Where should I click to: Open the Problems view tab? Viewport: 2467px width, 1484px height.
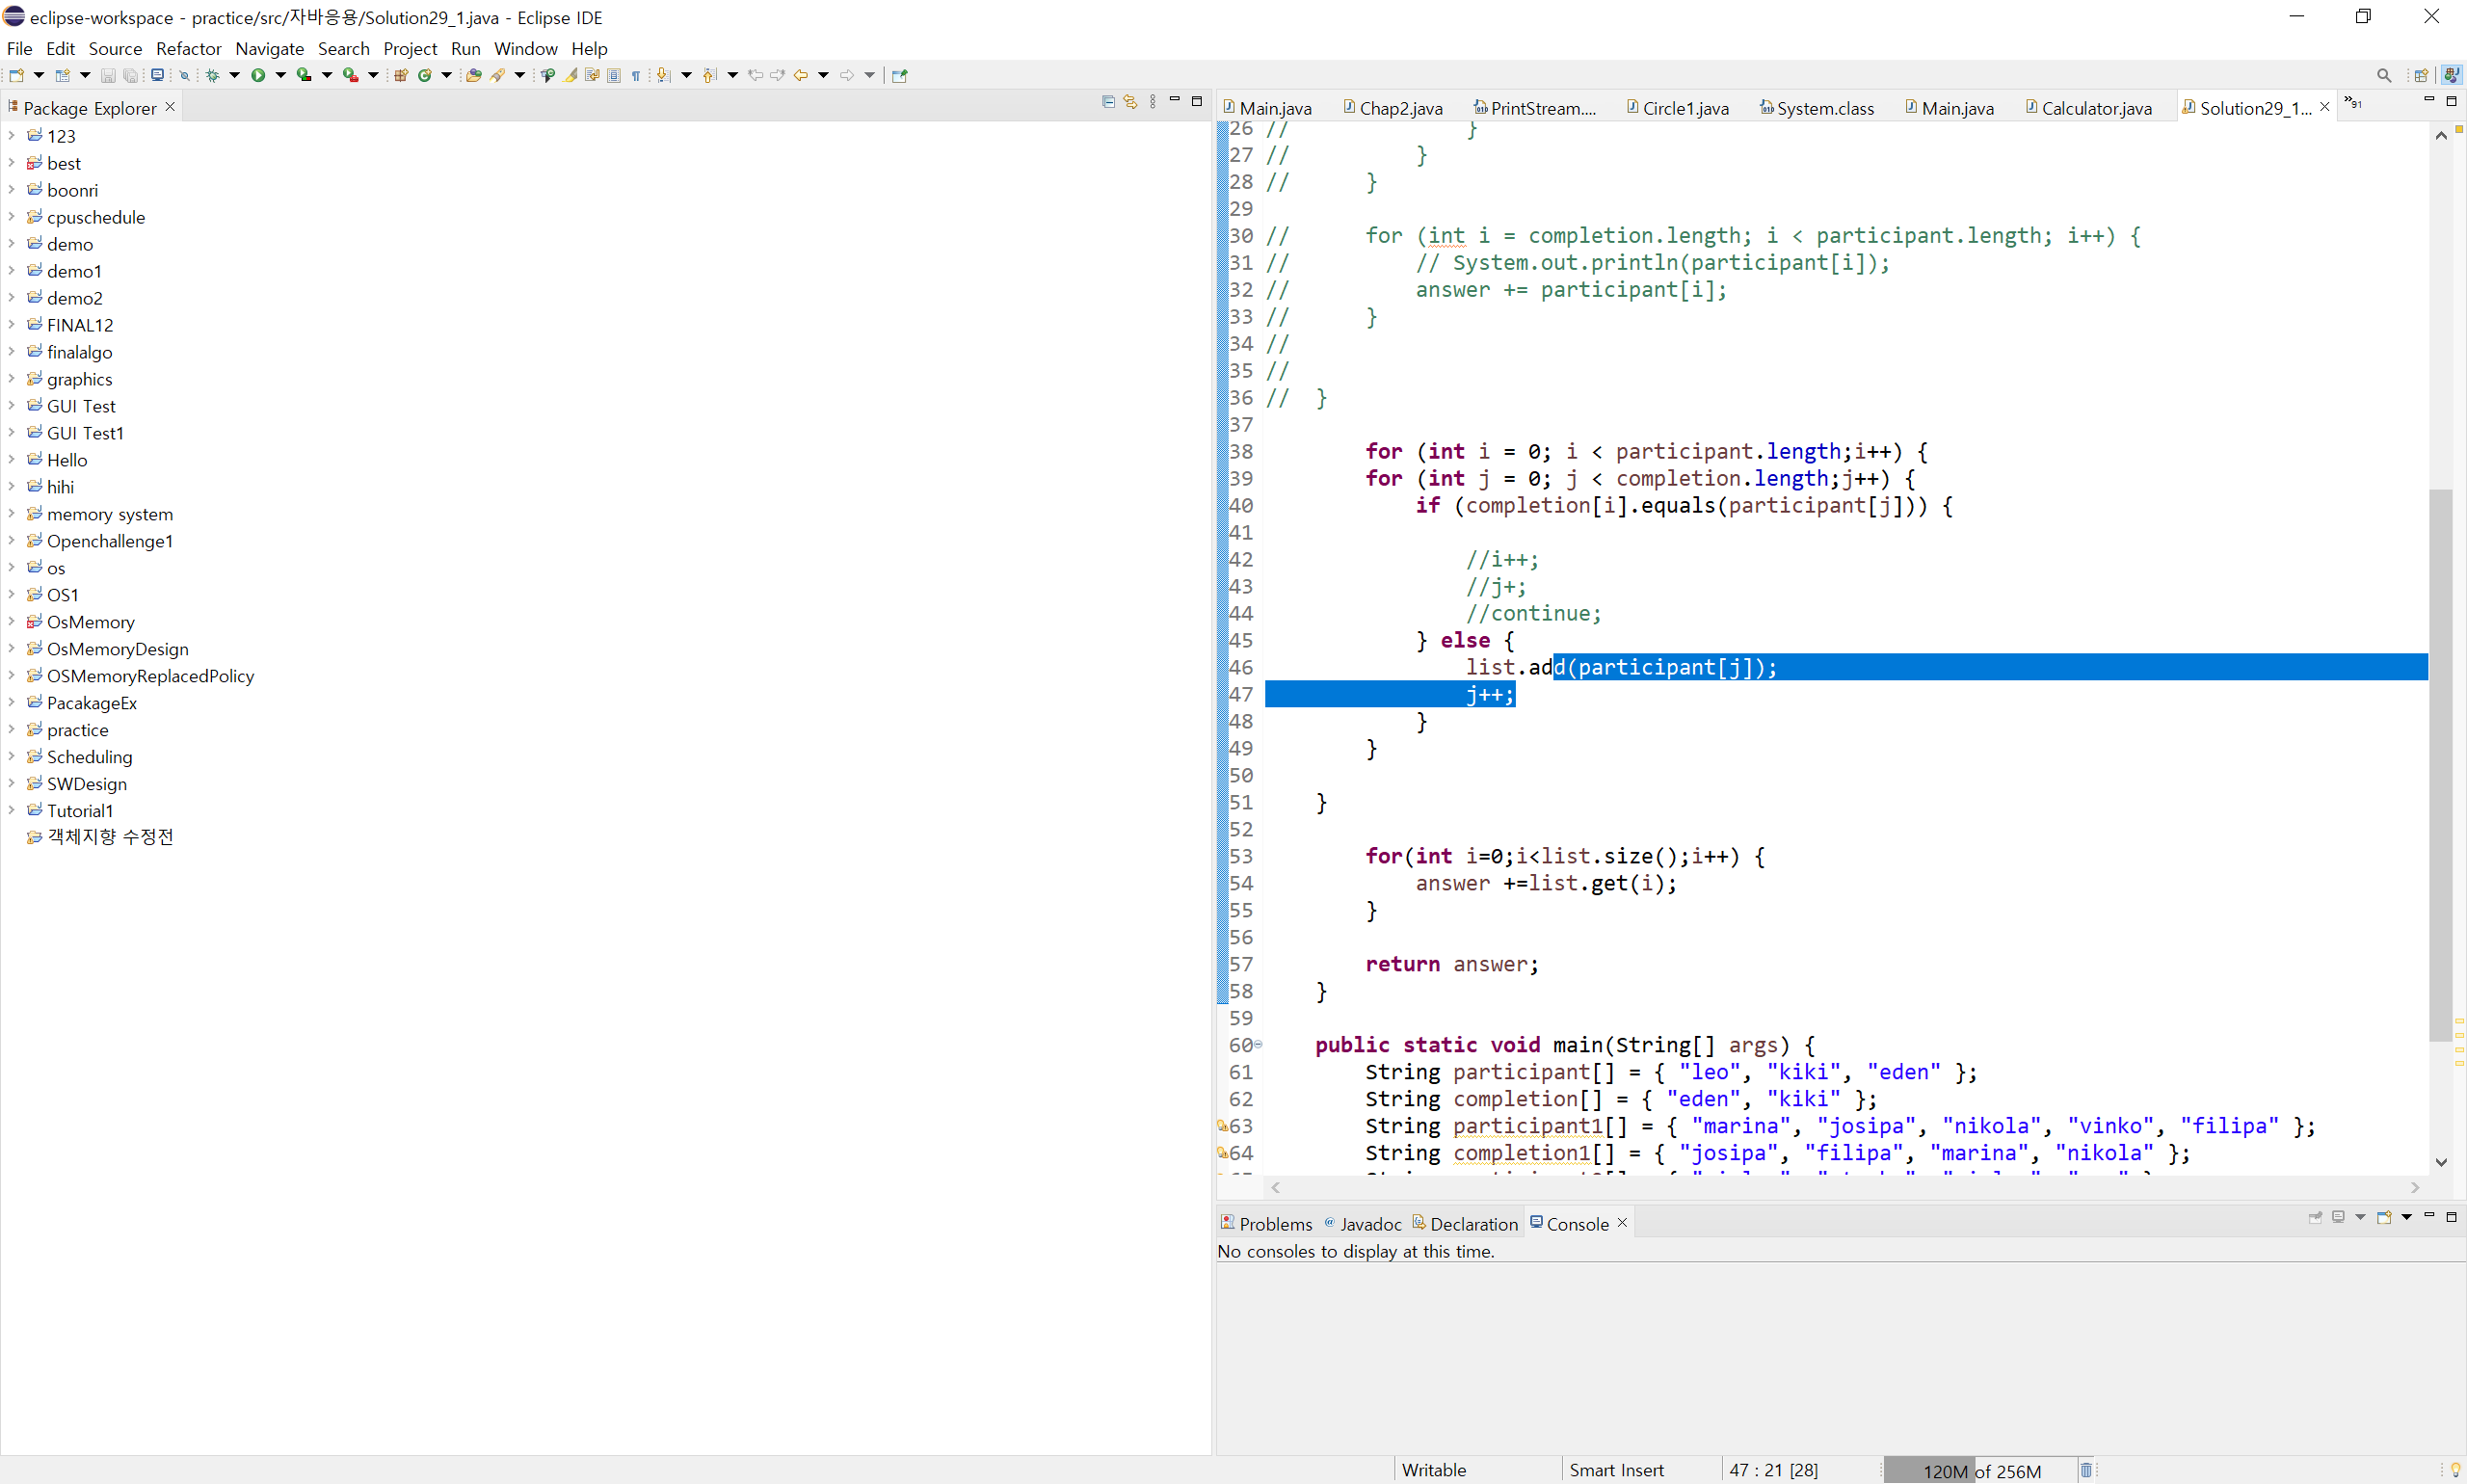[1274, 1224]
